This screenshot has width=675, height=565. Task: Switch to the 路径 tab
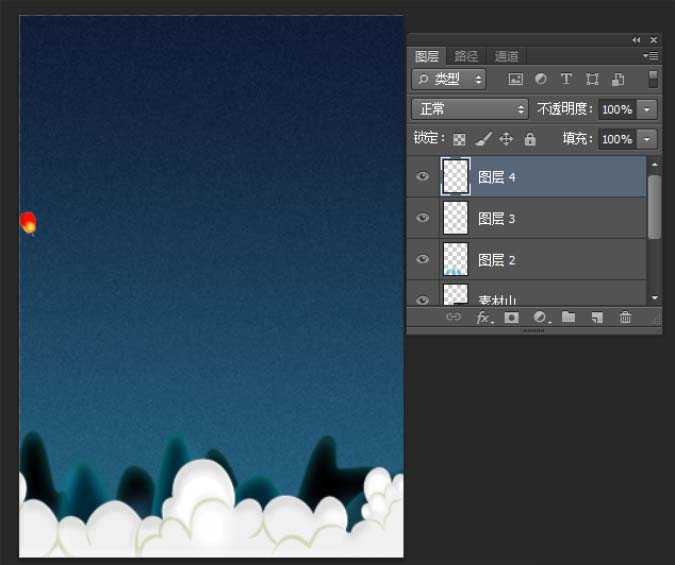(467, 57)
